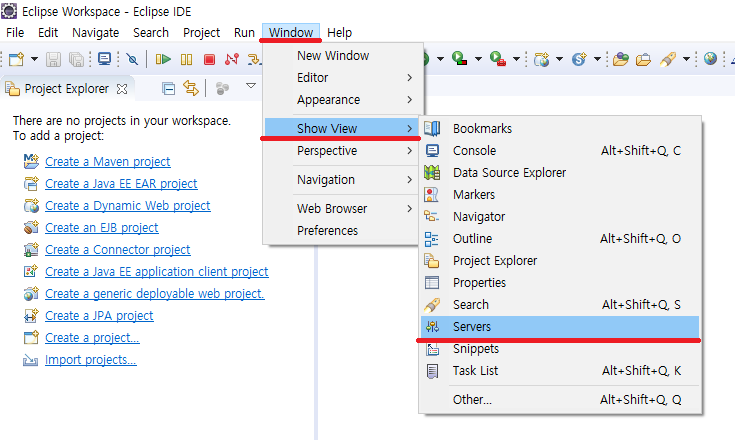Click the Disconnect debug icon
This screenshot has height=440, width=735.
pyautogui.click(x=232, y=60)
